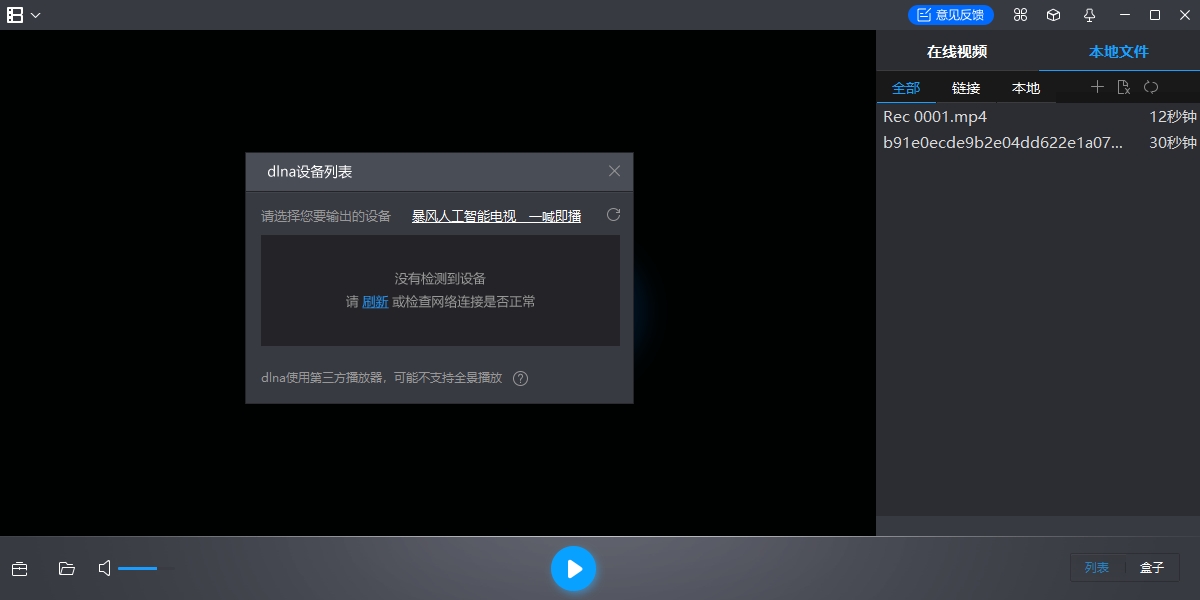The height and width of the screenshot is (600, 1200).
Task: Select the 本地 filter option
Action: [1025, 88]
